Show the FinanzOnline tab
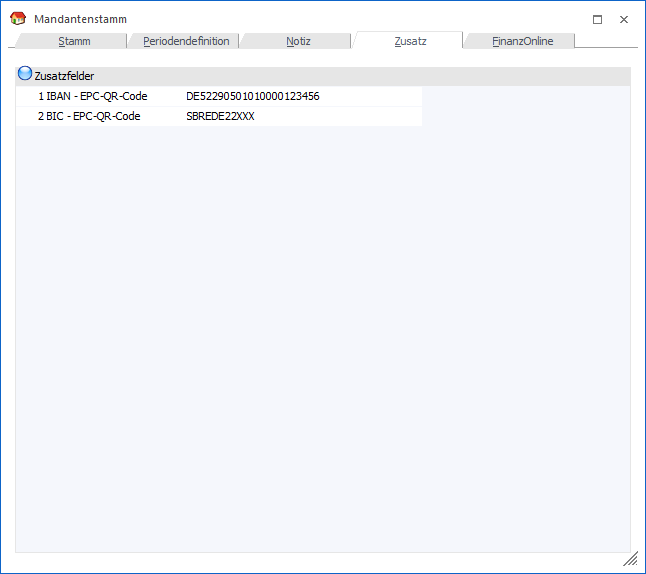Viewport: 646px width, 574px height. 522,41
